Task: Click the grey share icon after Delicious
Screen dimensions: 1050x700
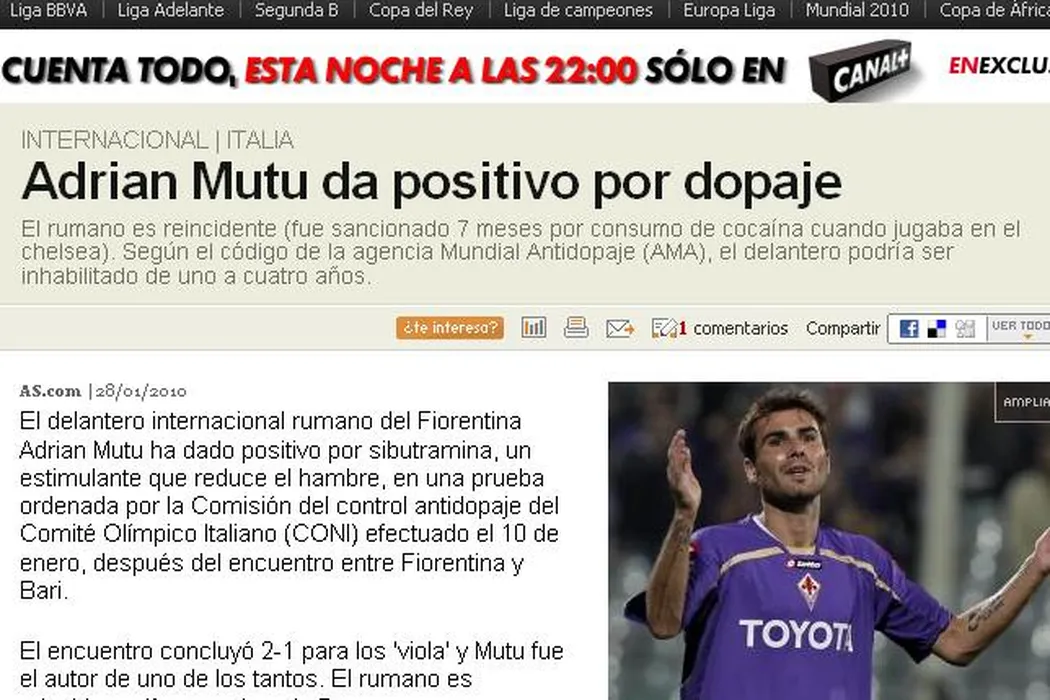Action: pyautogui.click(x=965, y=329)
